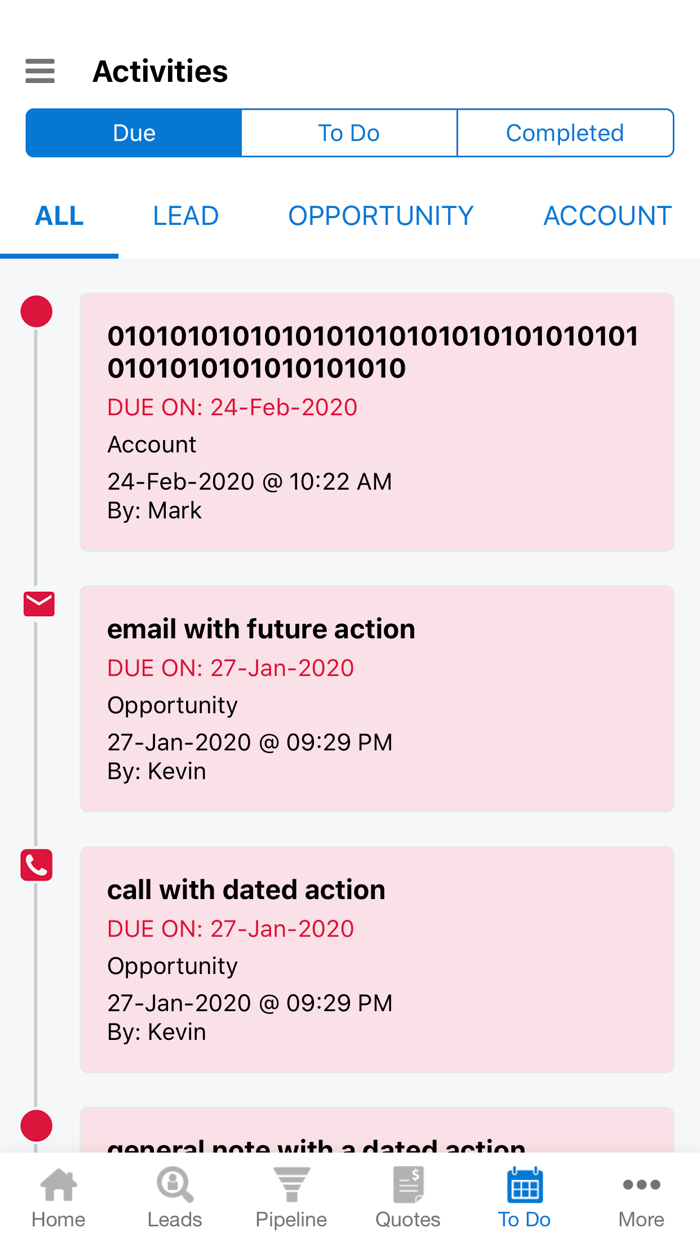Open the navigation hamburger menu
Image resolution: width=700 pixels, height=1244 pixels.
point(39,70)
